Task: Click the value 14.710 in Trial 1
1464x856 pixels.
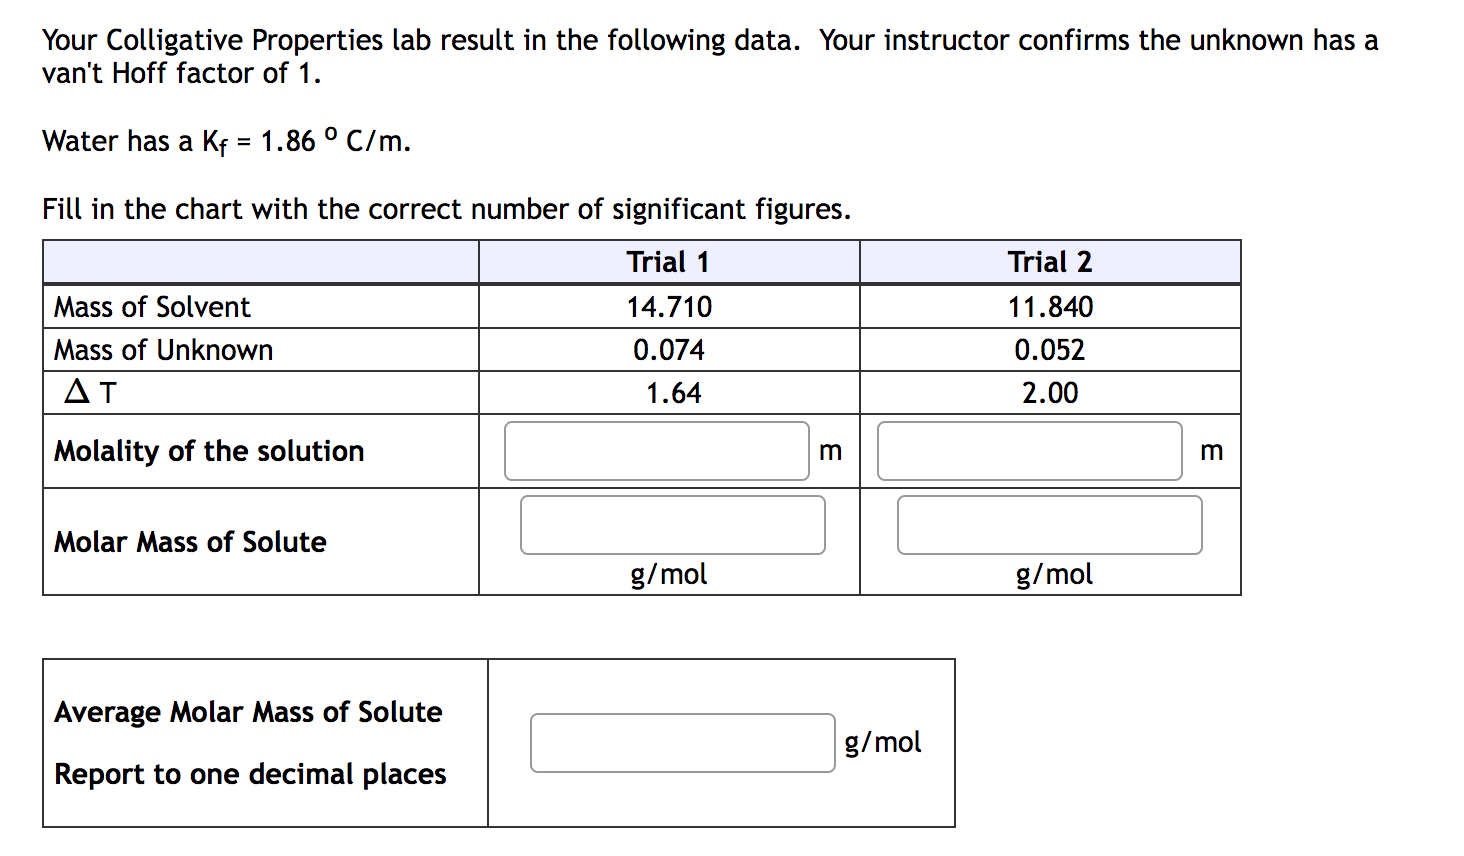Action: coord(668,307)
